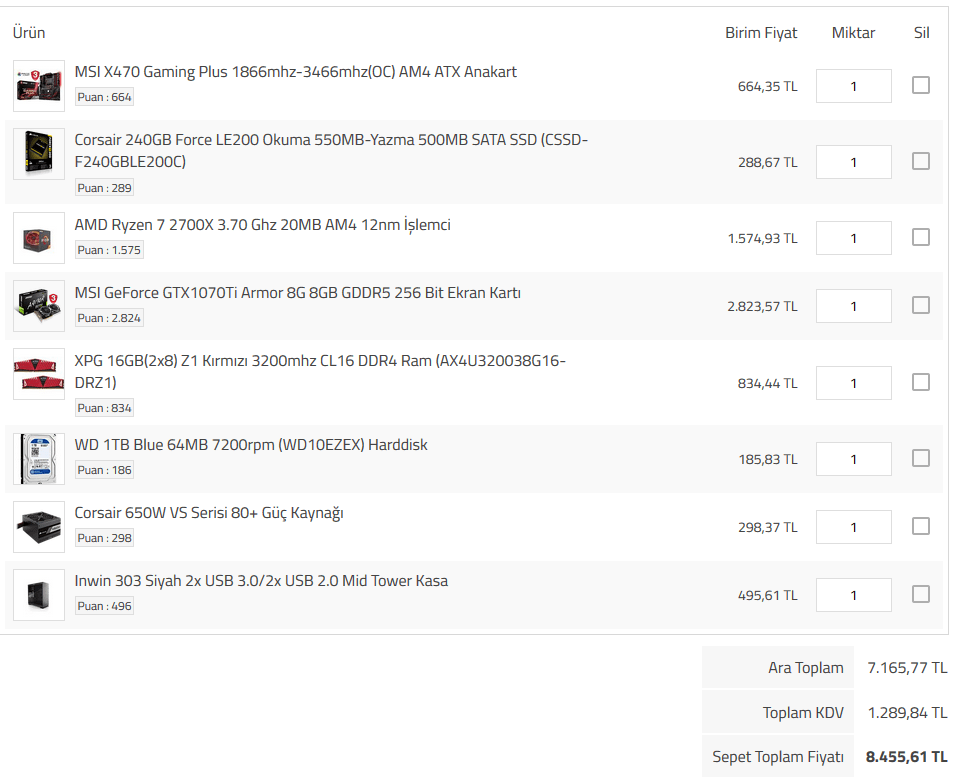Tick the delete checkbox for Ryzen 7 2700X
Screen dimensions: 962x777
point(921,237)
